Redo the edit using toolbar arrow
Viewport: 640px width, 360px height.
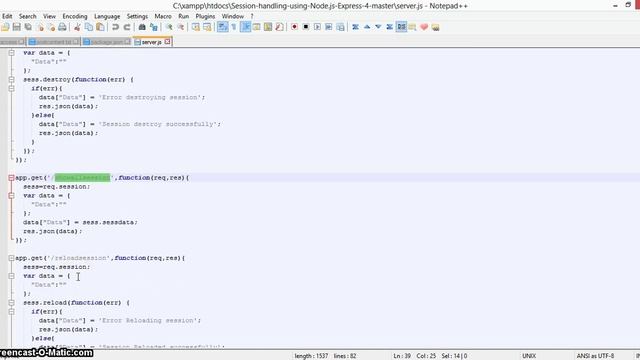tap(127, 27)
